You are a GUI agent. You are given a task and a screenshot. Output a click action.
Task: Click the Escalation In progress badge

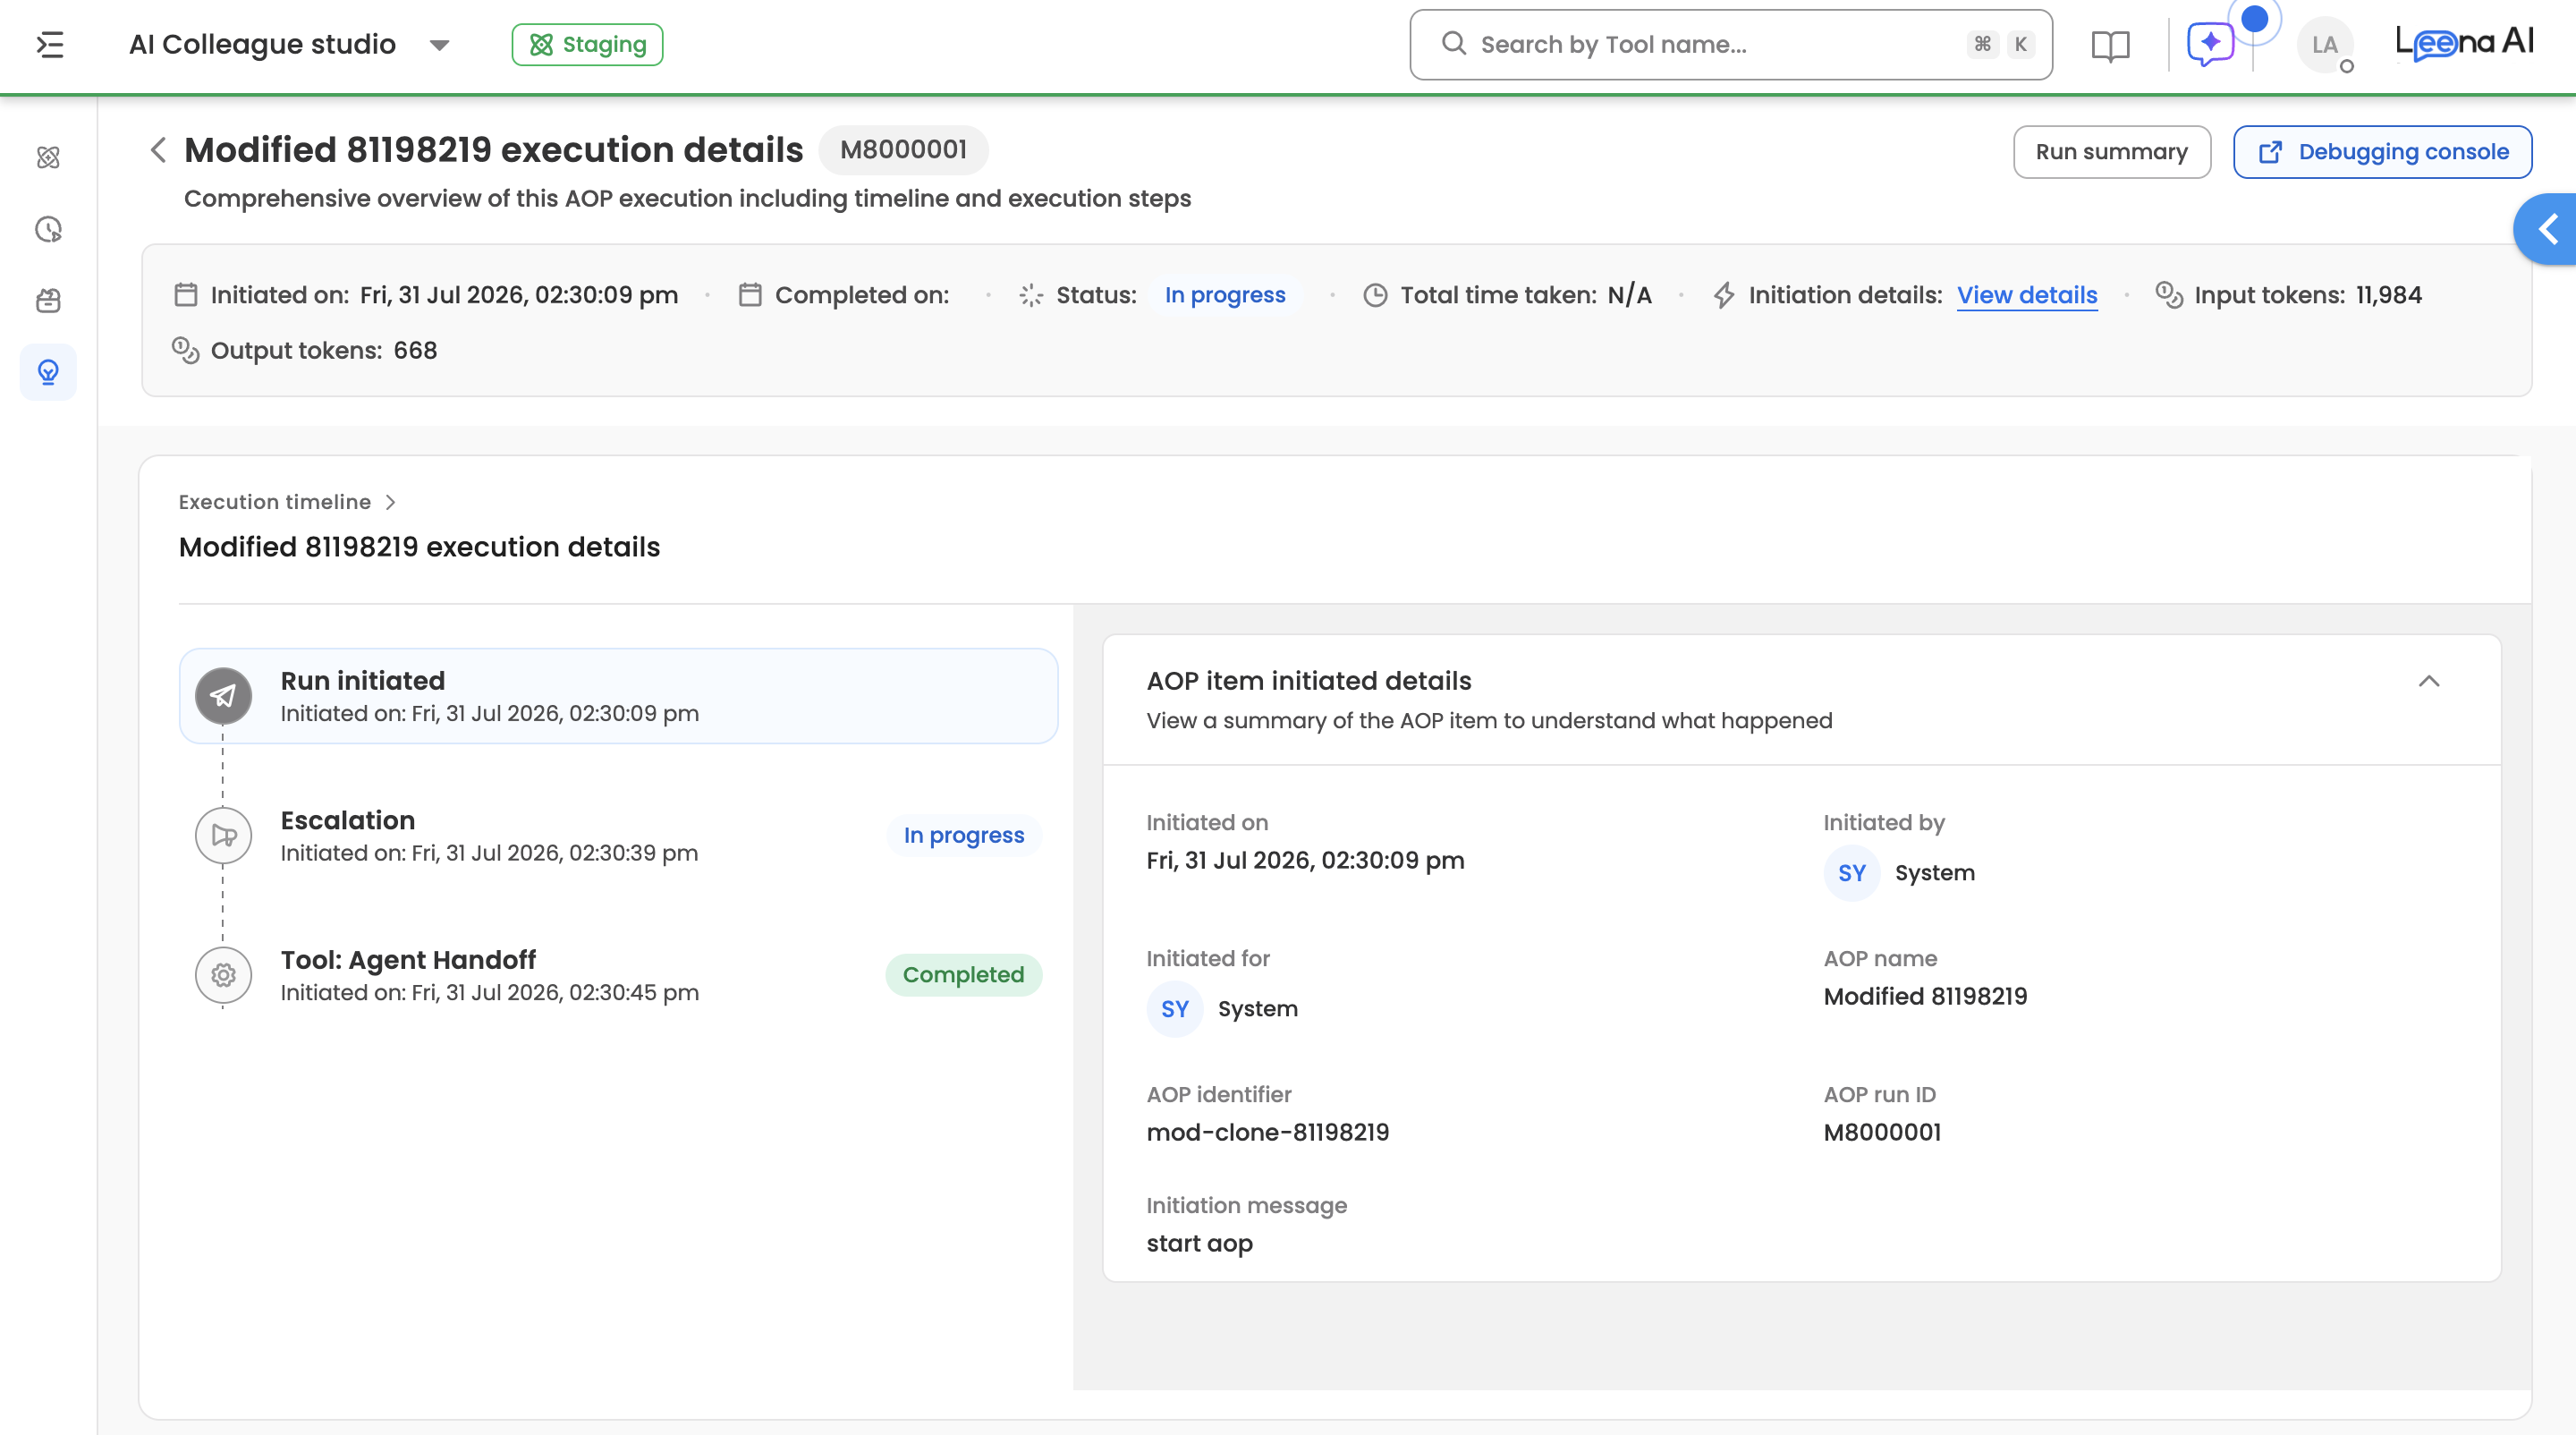pyautogui.click(x=963, y=835)
